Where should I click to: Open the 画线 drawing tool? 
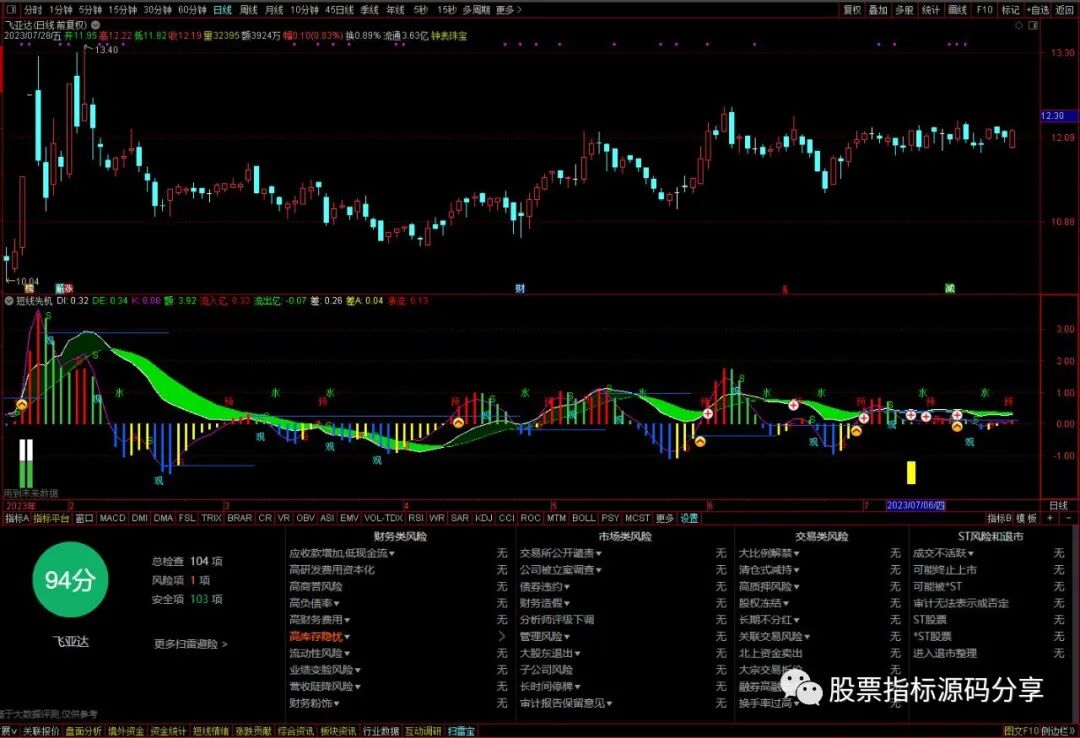(957, 10)
